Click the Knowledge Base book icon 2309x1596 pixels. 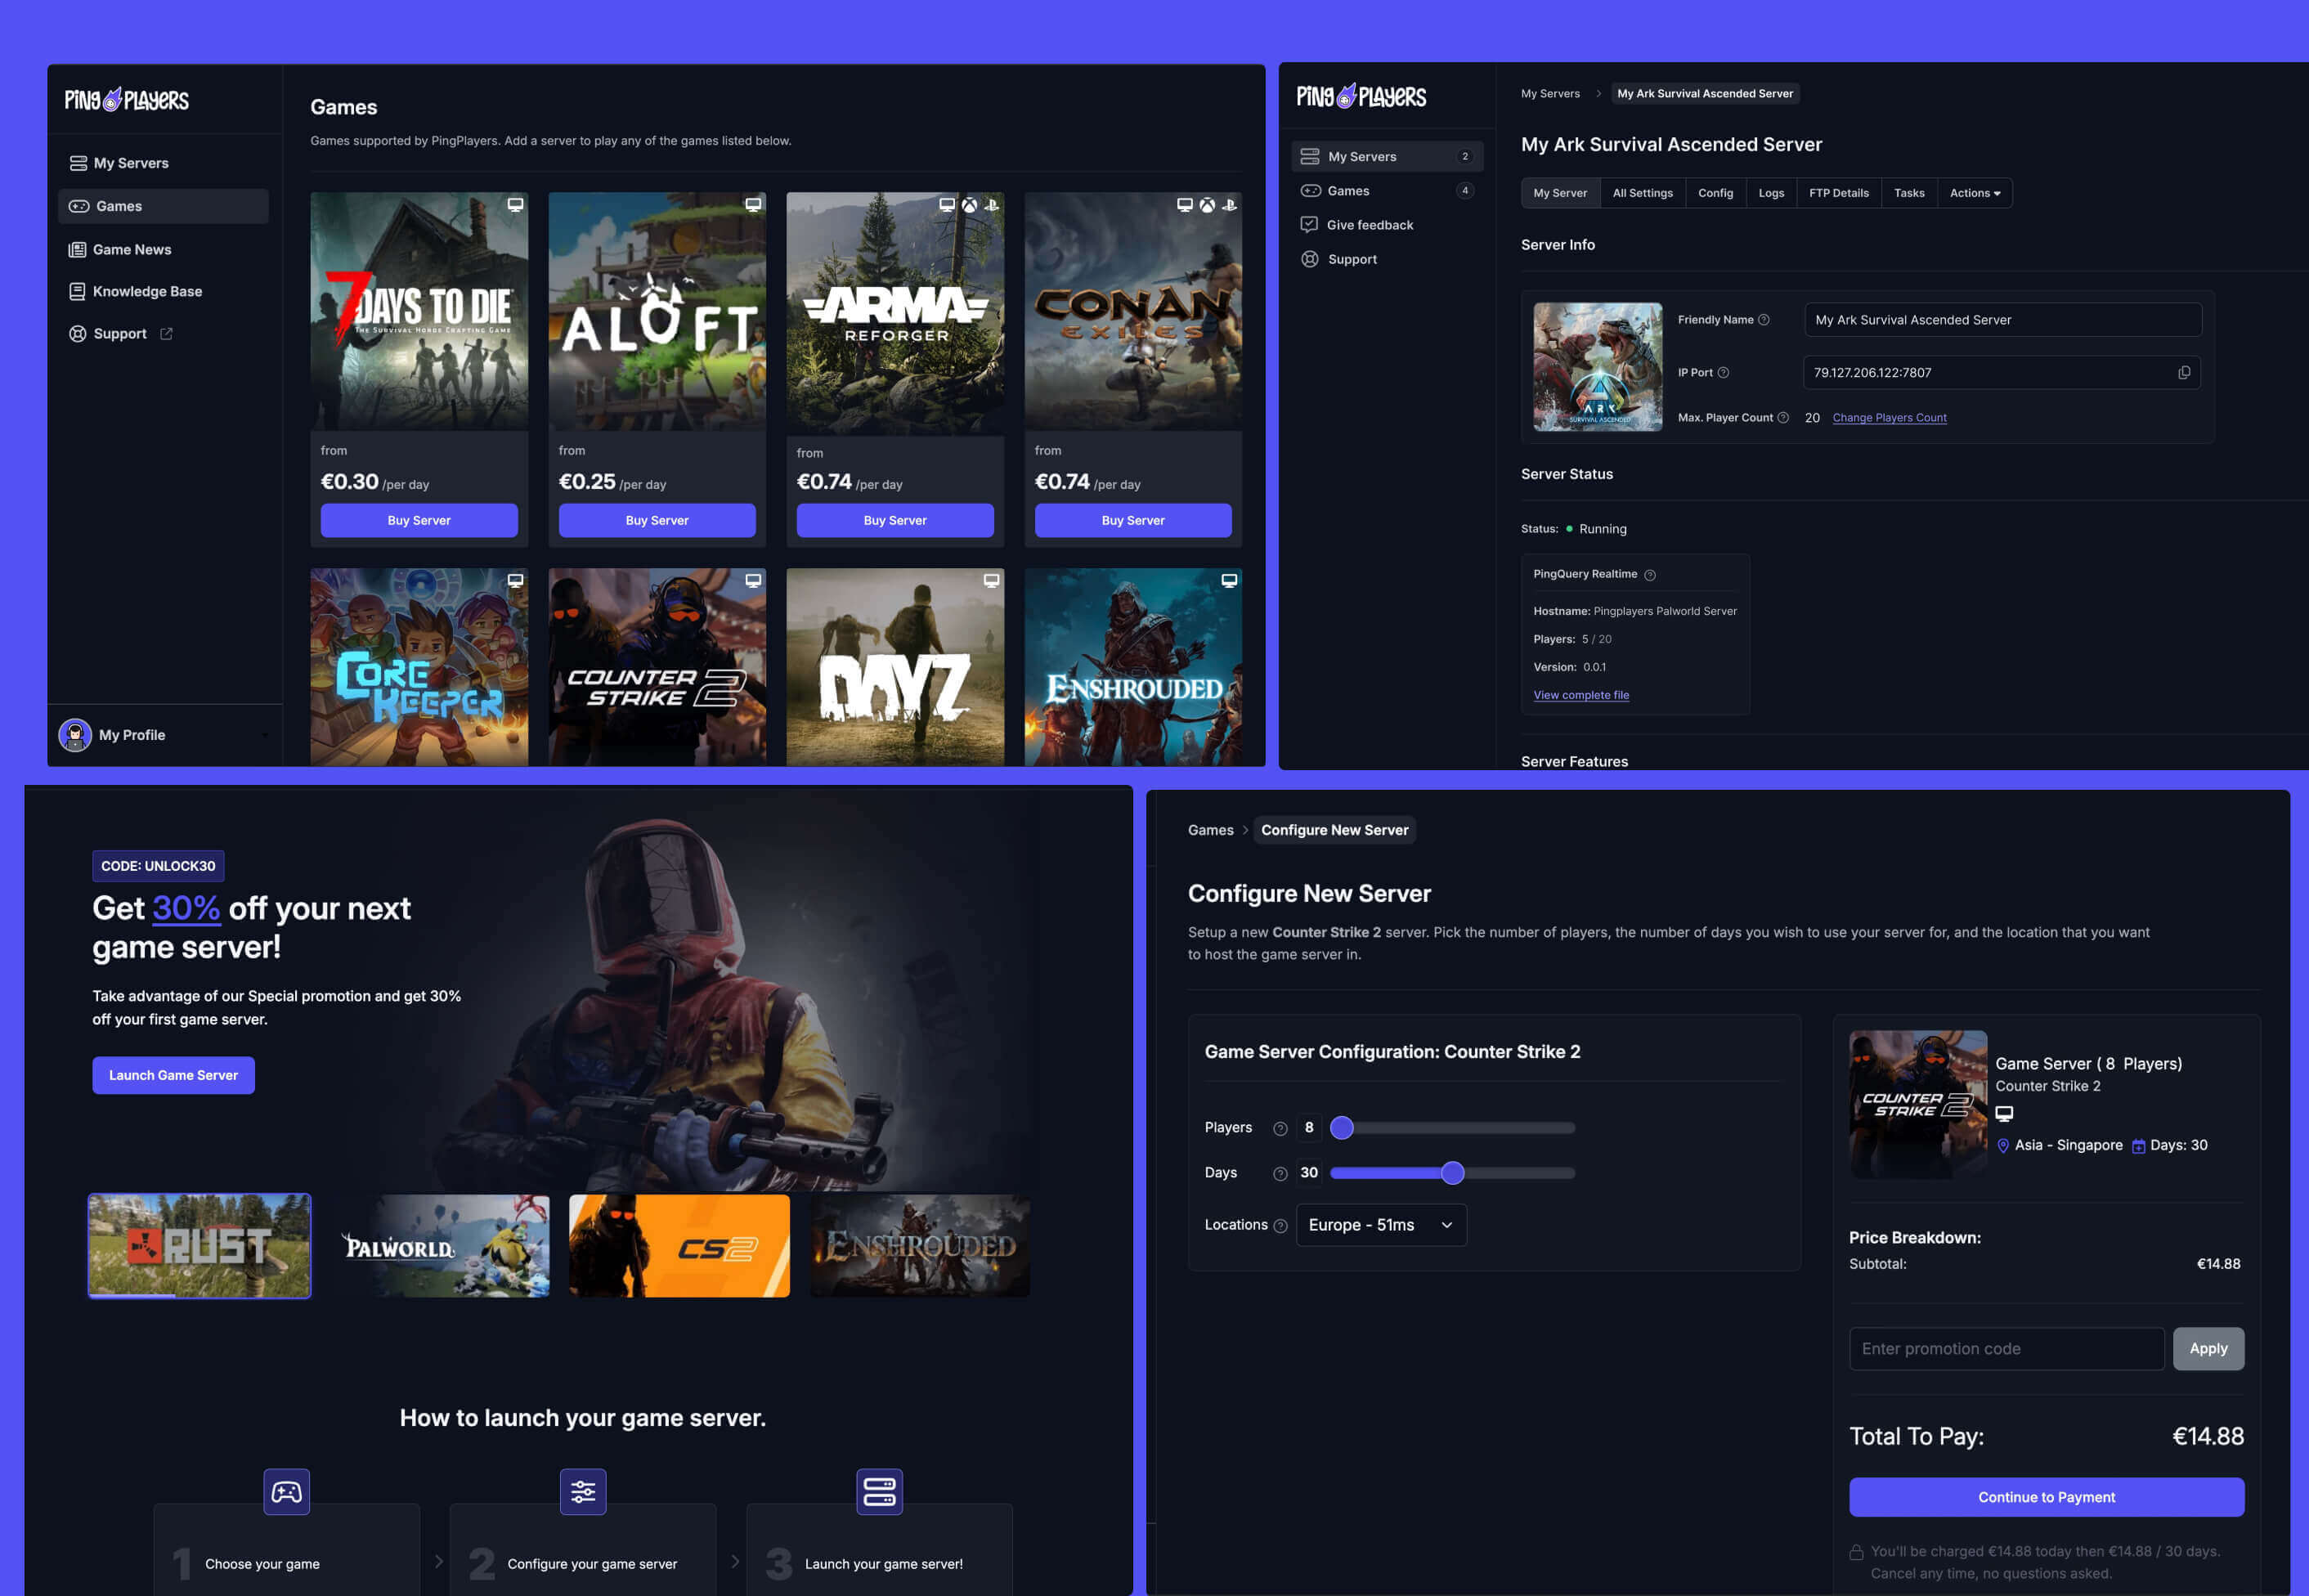point(77,291)
